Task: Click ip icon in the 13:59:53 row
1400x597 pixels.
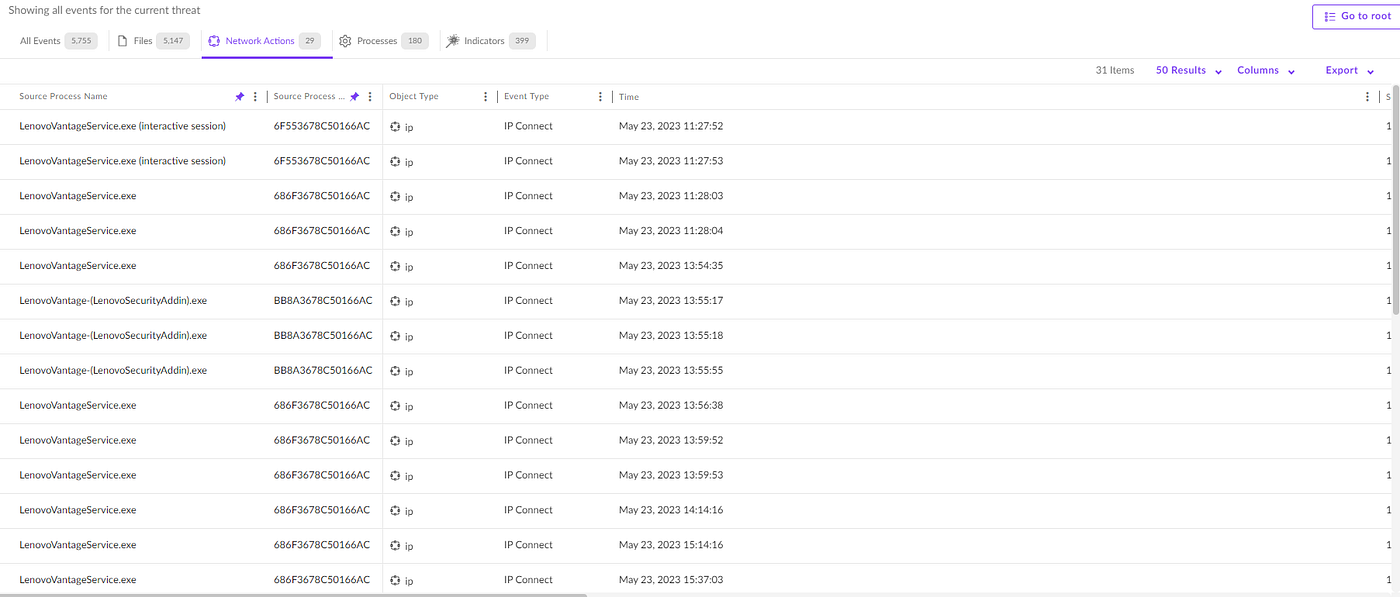Action: click(x=395, y=476)
